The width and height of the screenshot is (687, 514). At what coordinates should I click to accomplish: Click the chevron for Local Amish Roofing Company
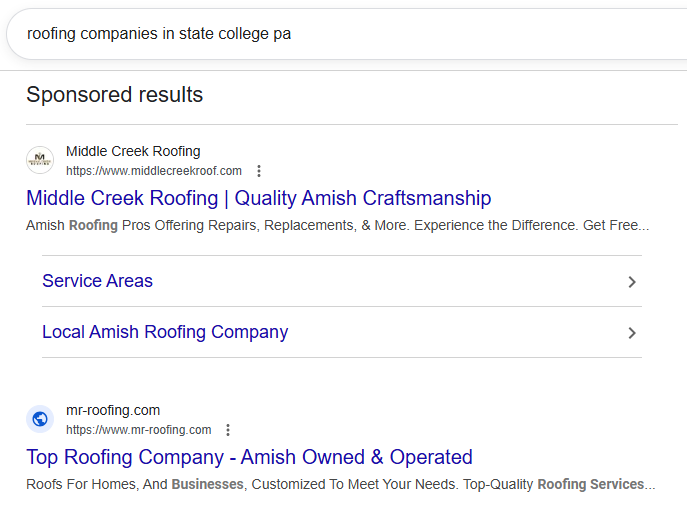click(x=631, y=333)
